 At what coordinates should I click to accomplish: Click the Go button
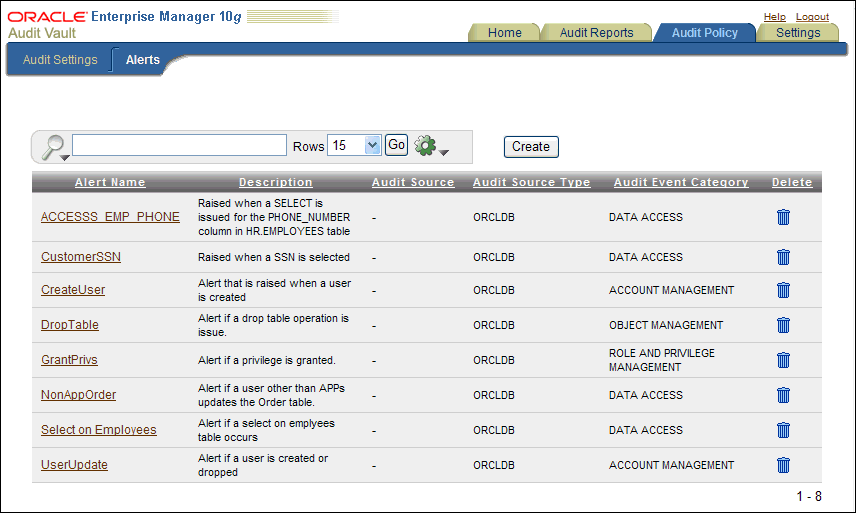click(396, 145)
